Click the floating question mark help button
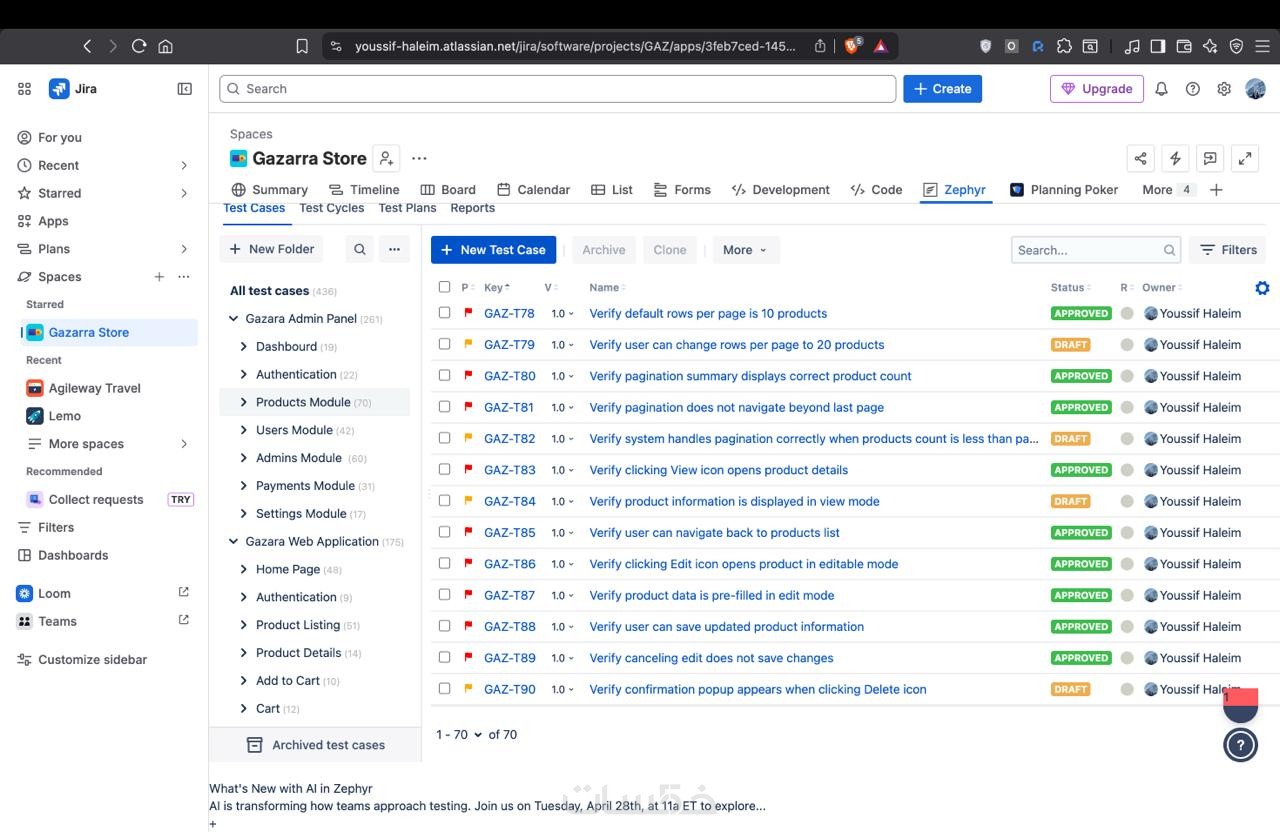The width and height of the screenshot is (1280, 832). pos(1241,745)
